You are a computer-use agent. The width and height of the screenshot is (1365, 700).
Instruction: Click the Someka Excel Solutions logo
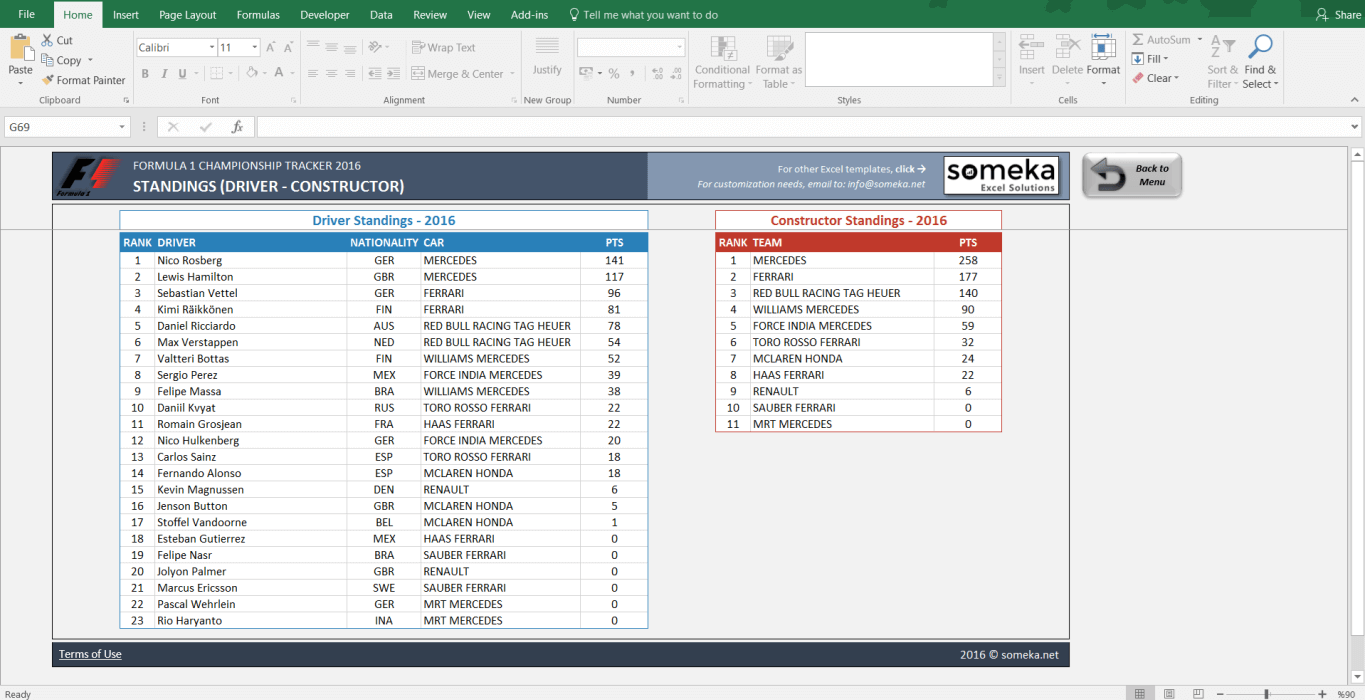1001,175
